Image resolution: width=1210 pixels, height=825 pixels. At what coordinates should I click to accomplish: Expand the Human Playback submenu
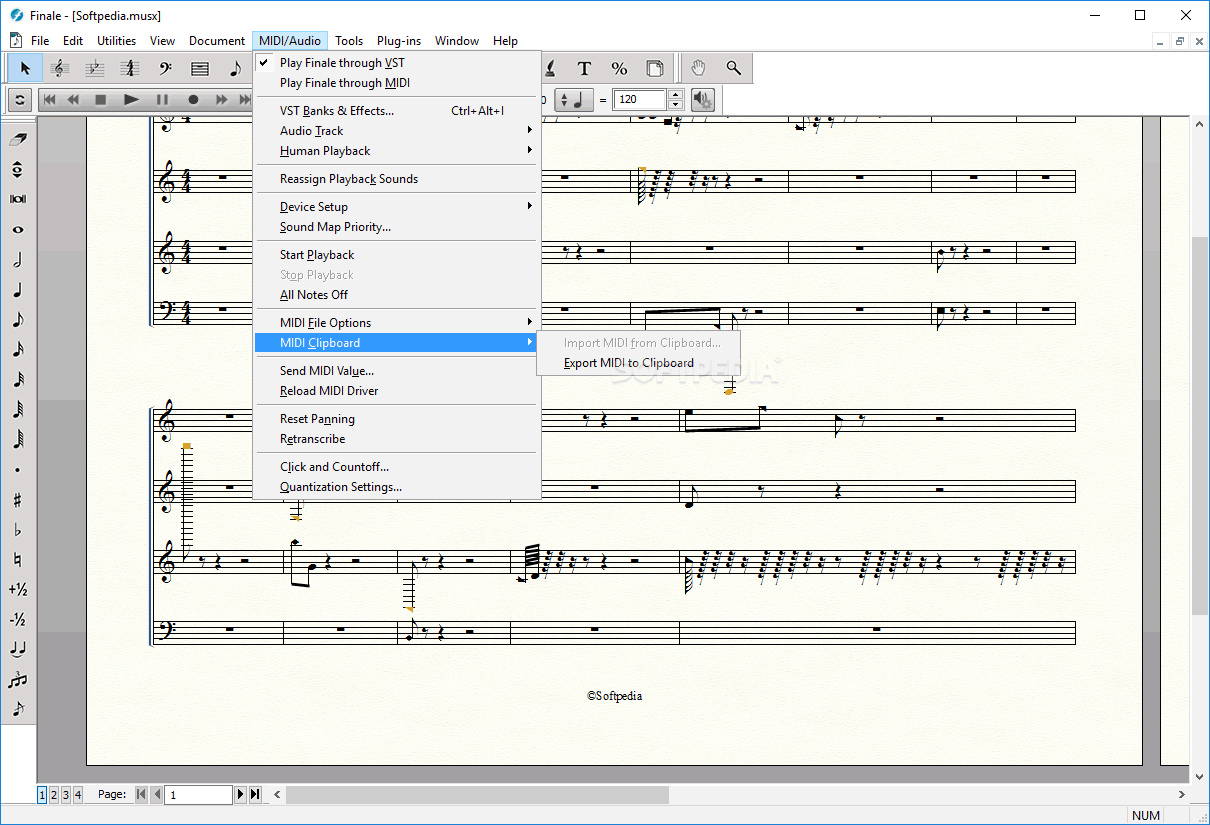tap(397, 151)
